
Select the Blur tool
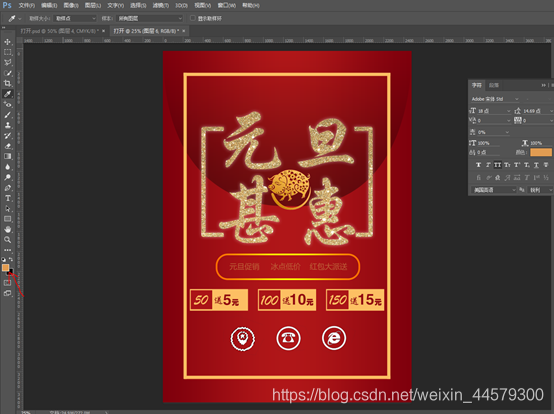[x=7, y=167]
